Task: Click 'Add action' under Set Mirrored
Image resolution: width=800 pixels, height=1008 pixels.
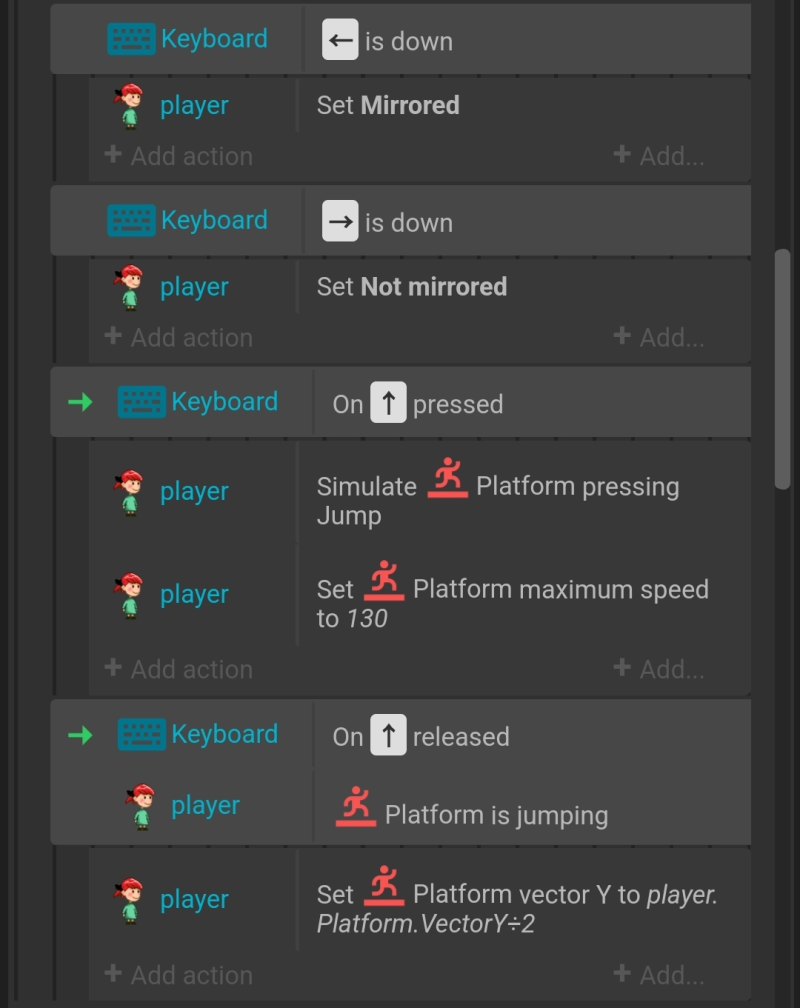Action: click(x=178, y=156)
